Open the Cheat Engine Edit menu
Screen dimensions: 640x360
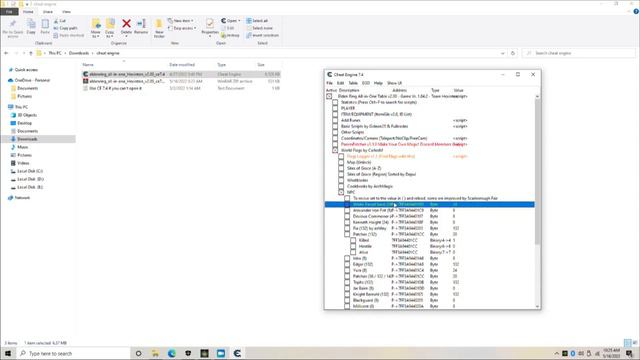pyautogui.click(x=340, y=83)
